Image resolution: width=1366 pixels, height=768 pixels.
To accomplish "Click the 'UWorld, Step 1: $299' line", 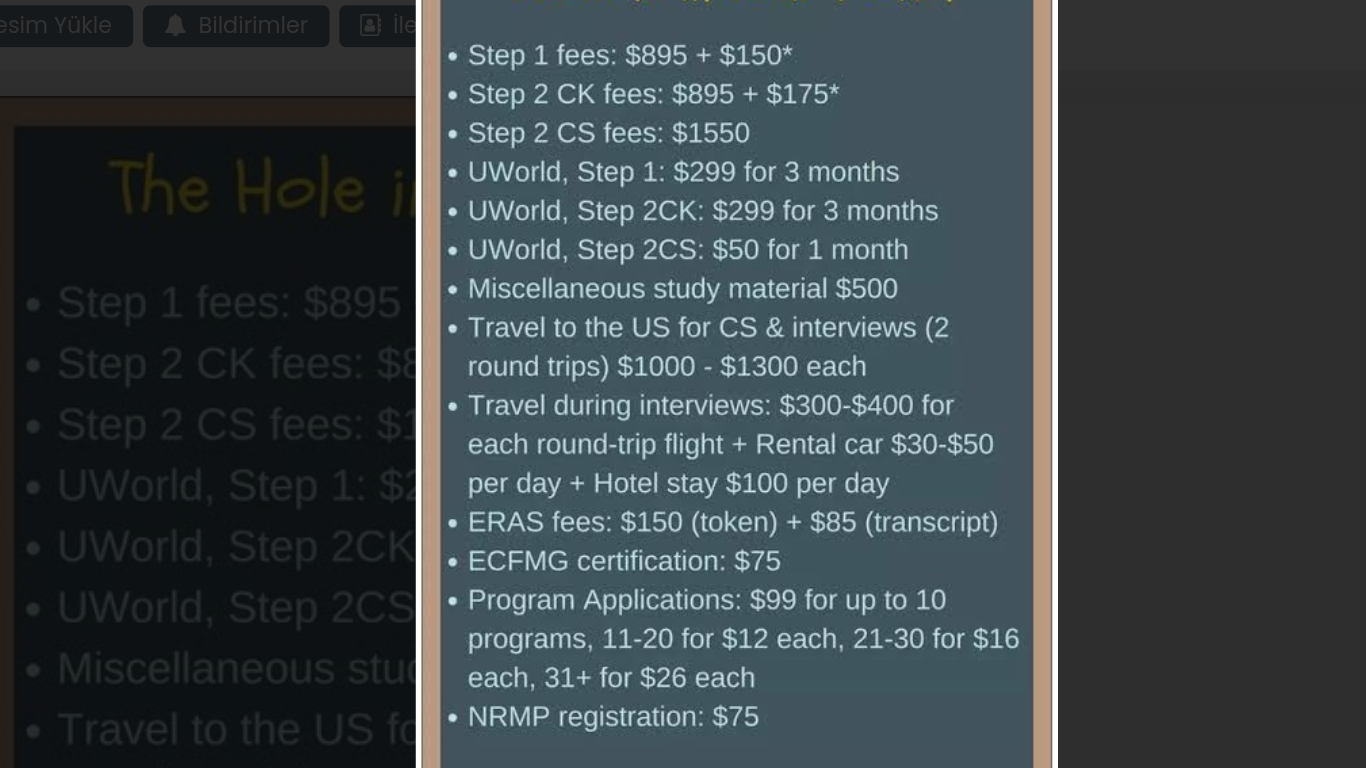I will pos(683,173).
